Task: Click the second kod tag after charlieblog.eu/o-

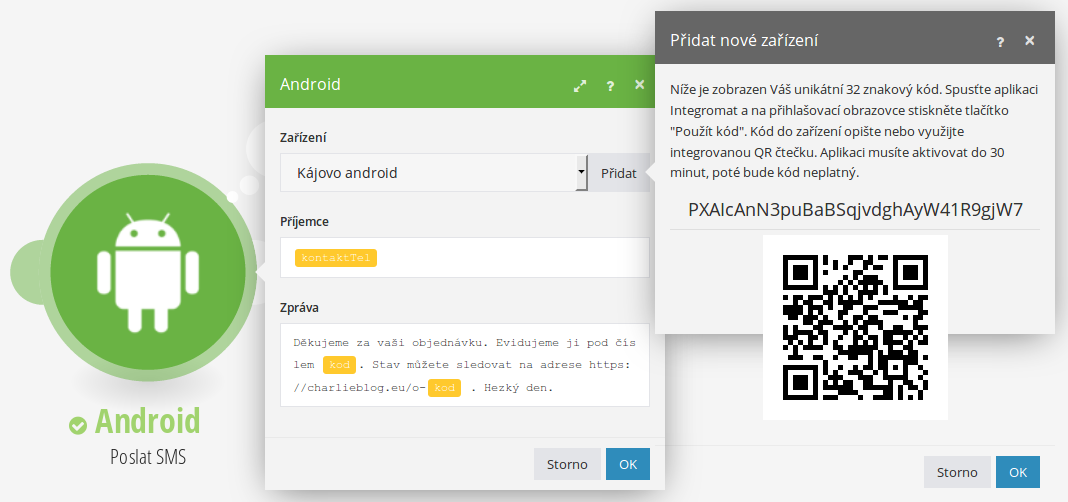Action: (445, 388)
